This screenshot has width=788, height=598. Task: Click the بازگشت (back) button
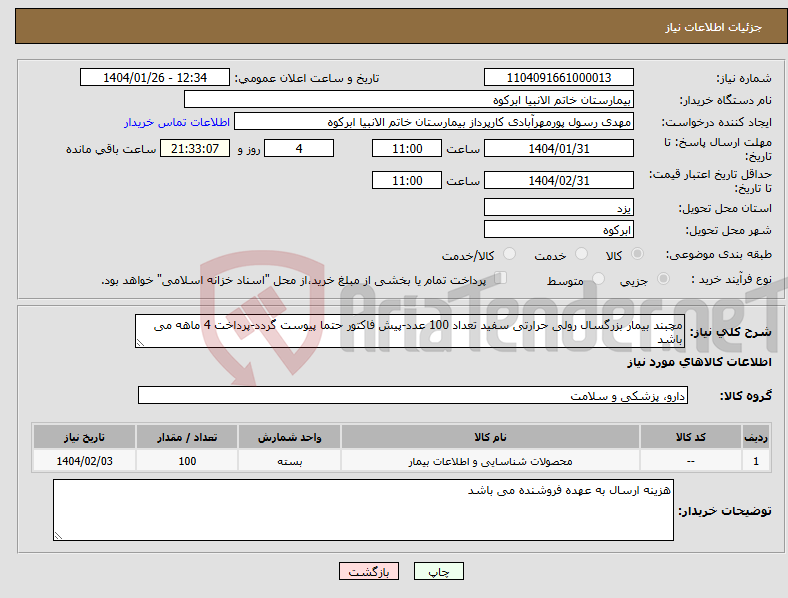click(x=369, y=571)
